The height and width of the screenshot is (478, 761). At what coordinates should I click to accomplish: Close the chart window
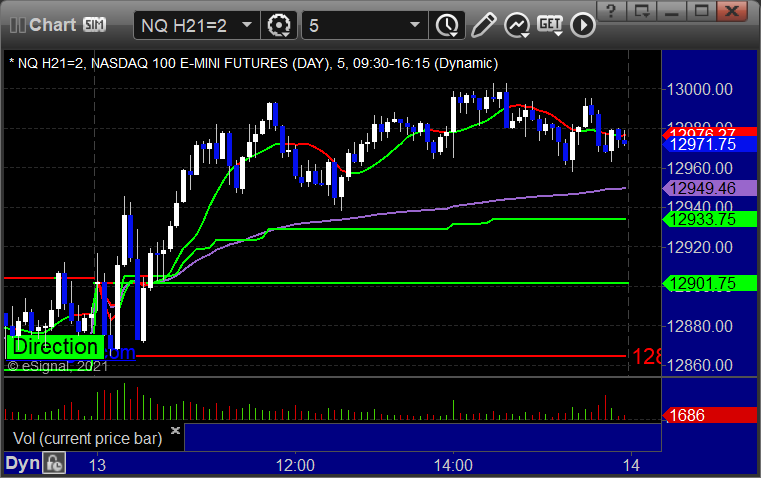click(732, 10)
